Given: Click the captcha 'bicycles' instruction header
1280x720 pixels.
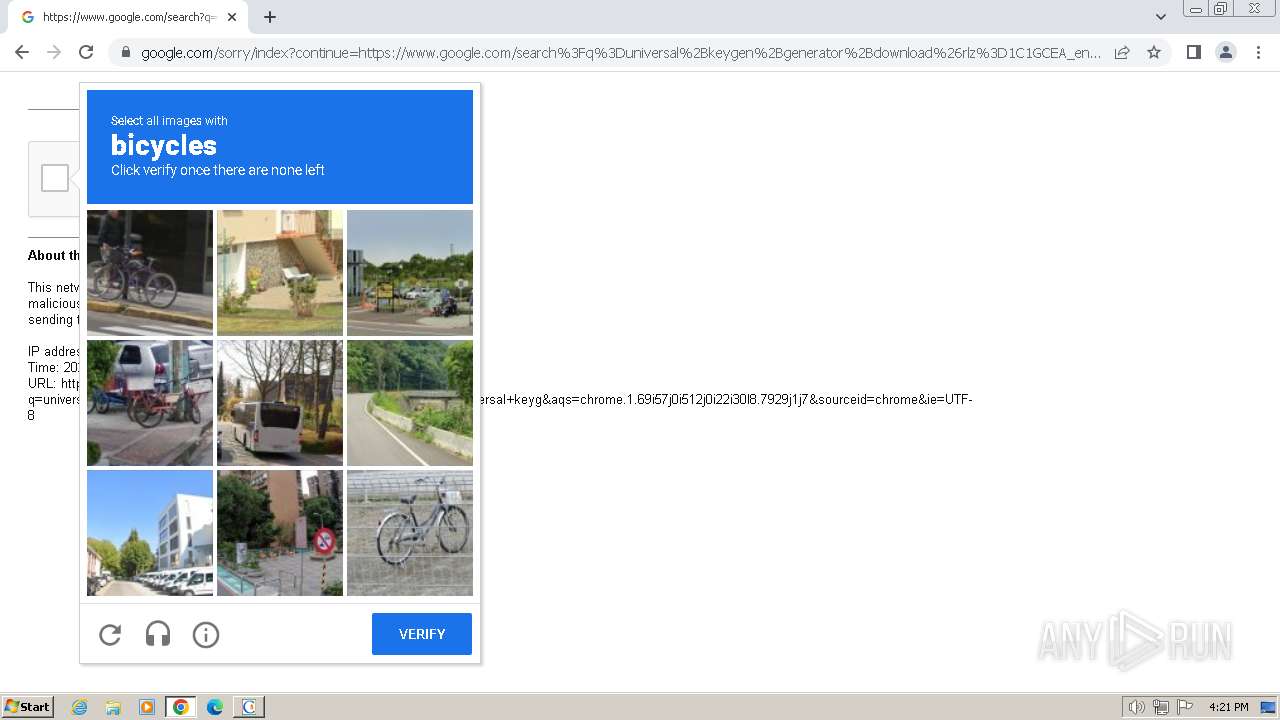Looking at the screenshot, I should [280, 147].
